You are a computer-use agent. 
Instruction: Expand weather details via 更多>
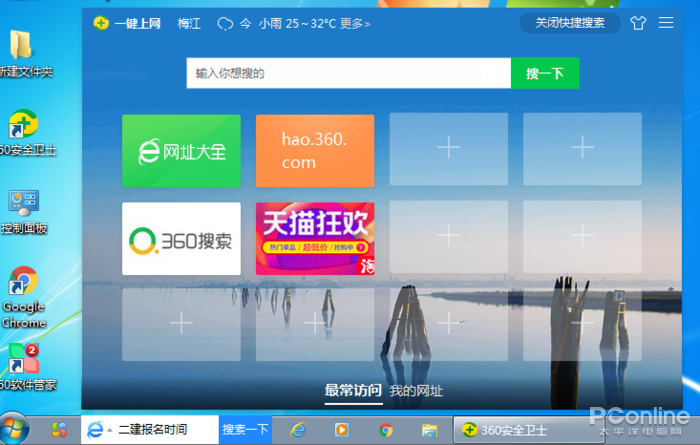354,23
